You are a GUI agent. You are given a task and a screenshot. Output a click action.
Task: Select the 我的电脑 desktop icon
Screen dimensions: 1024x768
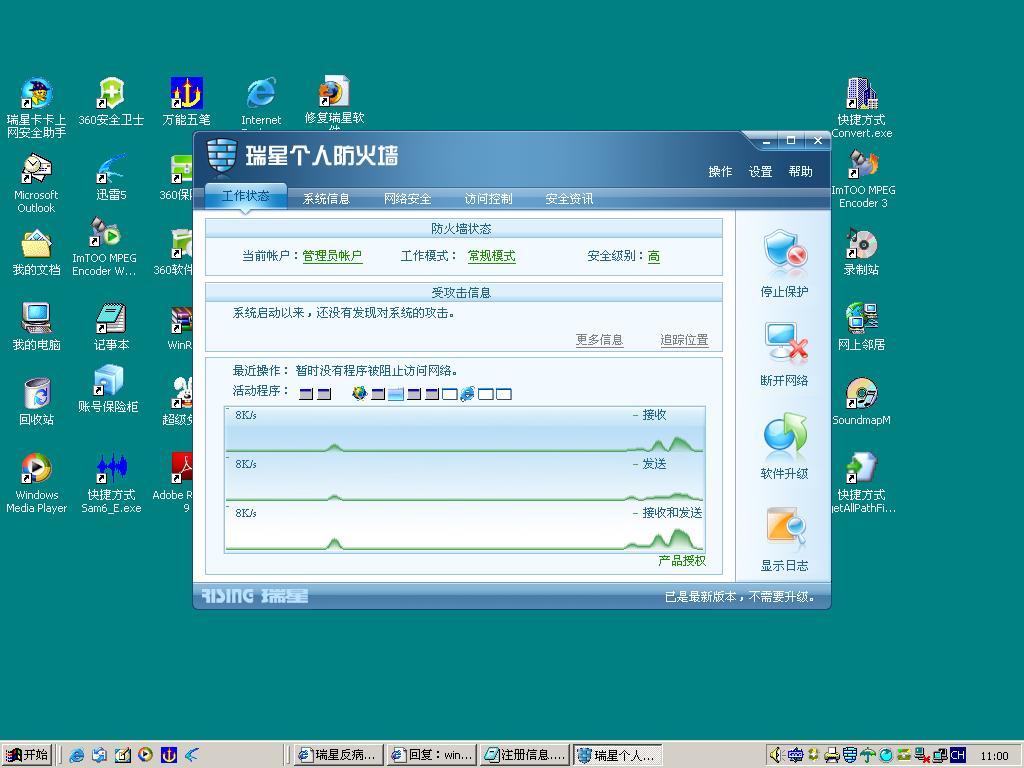pyautogui.click(x=37, y=327)
